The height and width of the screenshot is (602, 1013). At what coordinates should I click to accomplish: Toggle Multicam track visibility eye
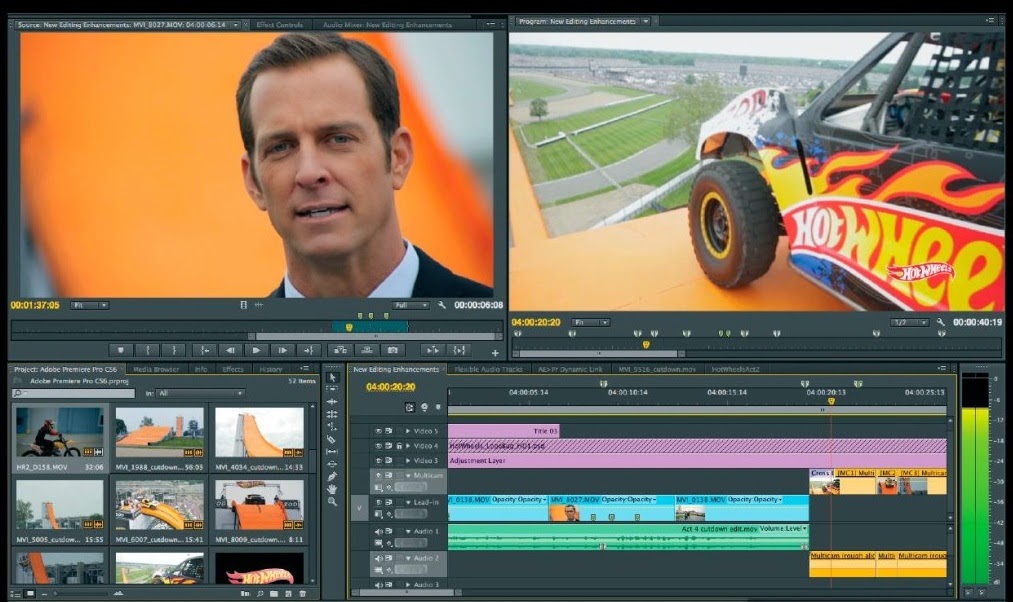tap(379, 475)
